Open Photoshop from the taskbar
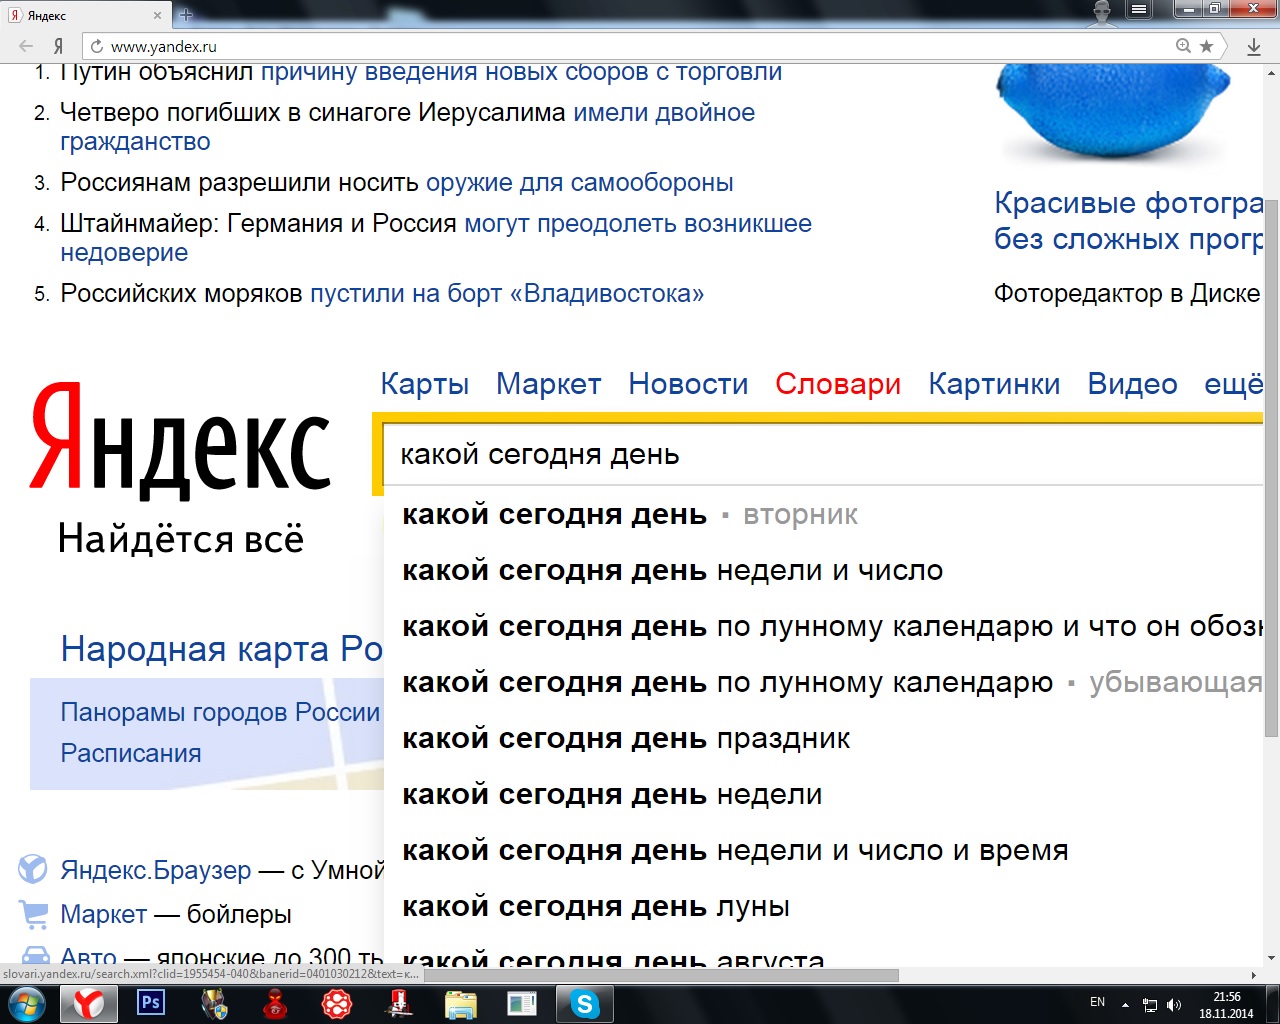Image resolution: width=1280 pixels, height=1024 pixels. [x=151, y=1003]
